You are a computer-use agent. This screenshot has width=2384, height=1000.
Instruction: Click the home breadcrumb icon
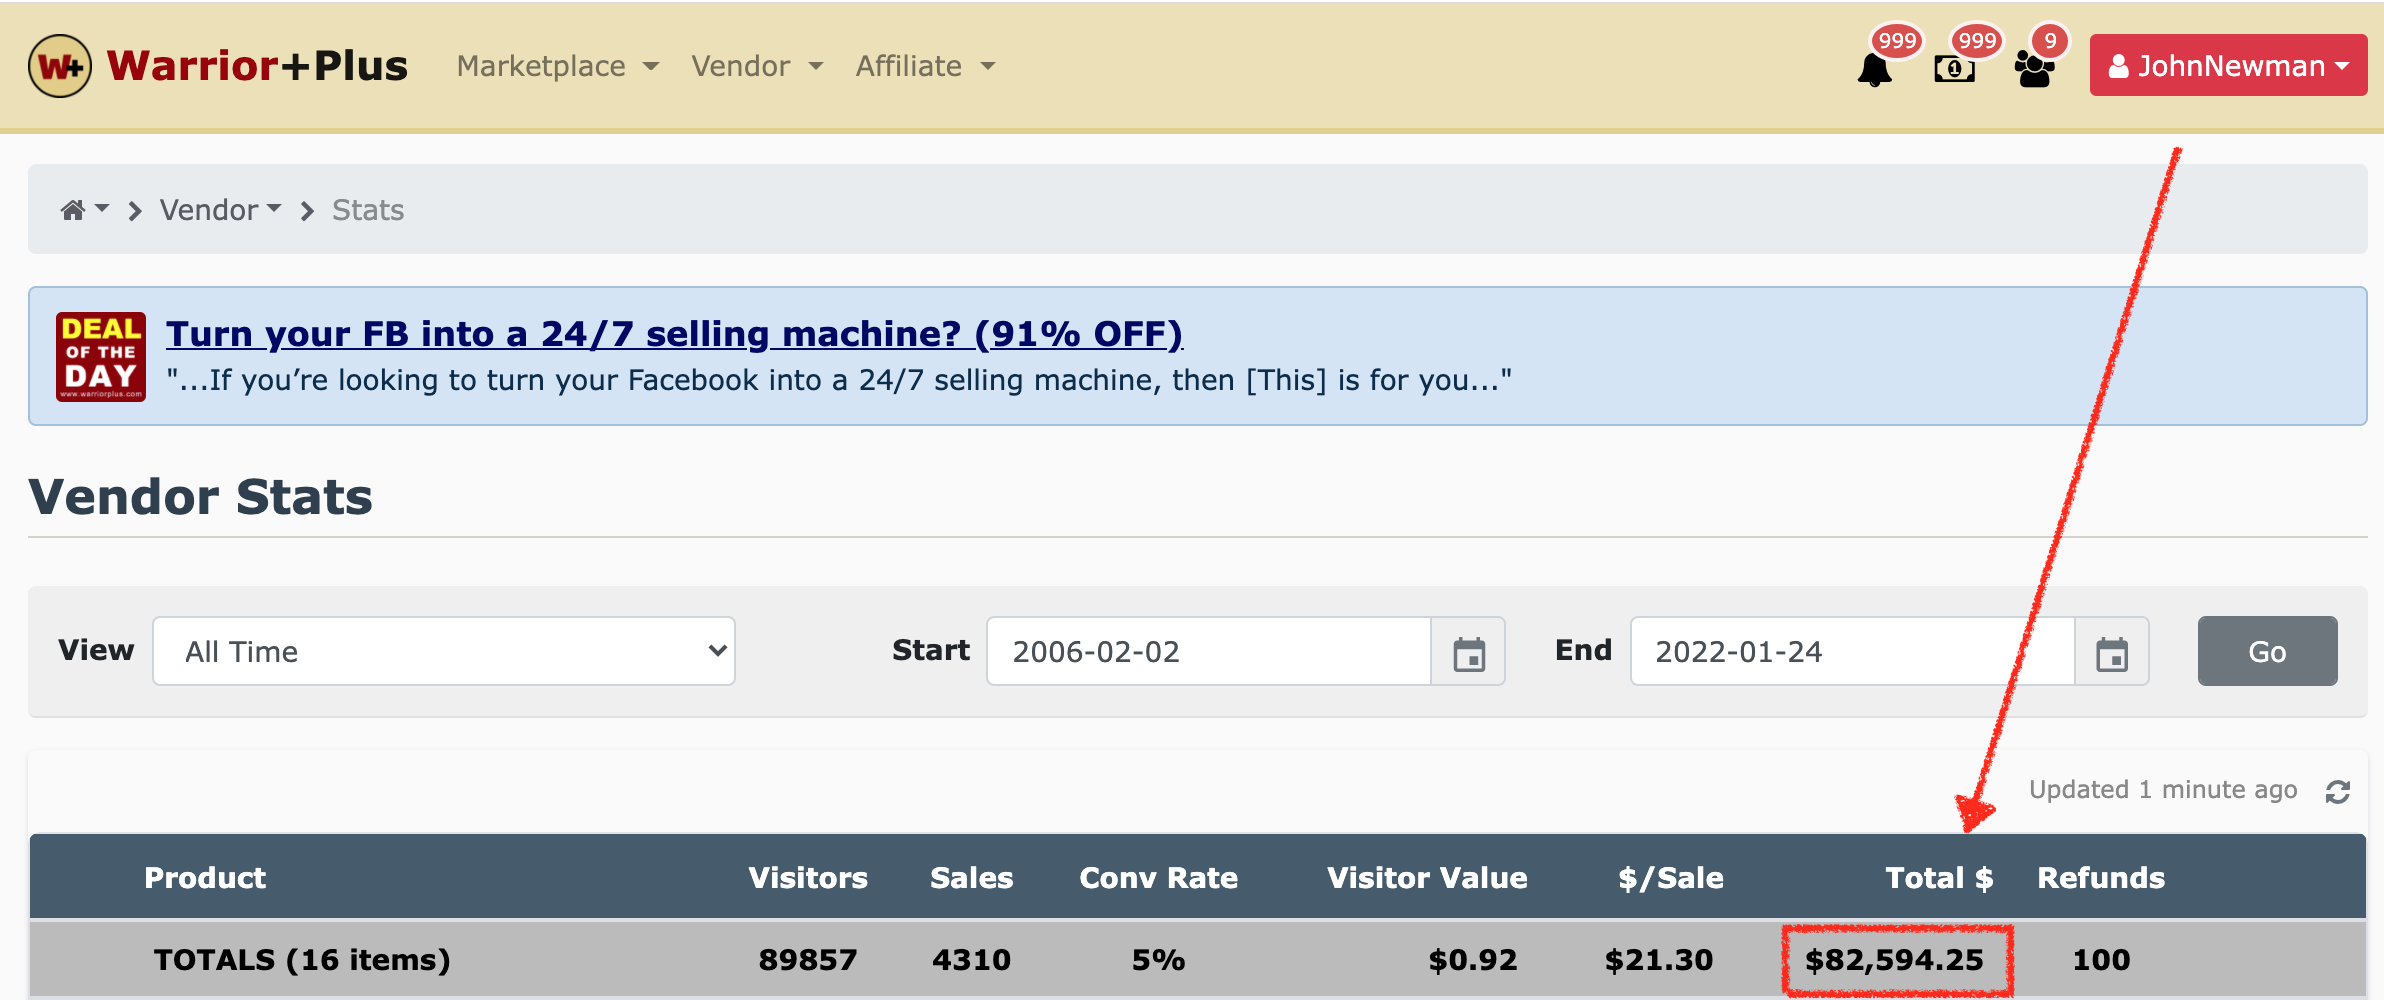click(x=73, y=210)
